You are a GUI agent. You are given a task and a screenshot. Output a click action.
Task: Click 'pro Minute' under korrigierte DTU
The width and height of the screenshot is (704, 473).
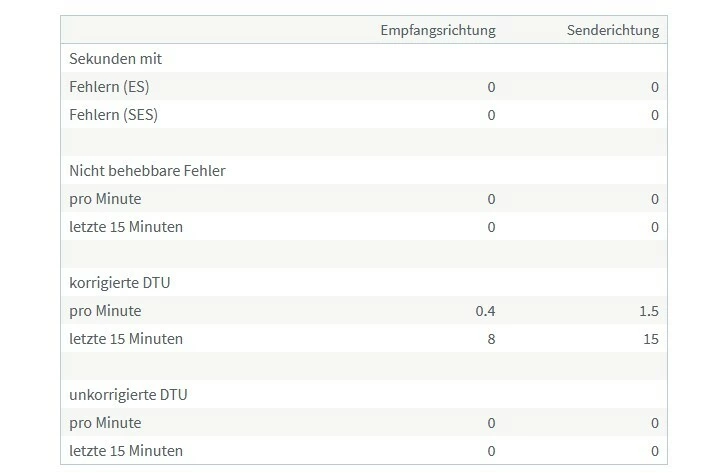[105, 311]
